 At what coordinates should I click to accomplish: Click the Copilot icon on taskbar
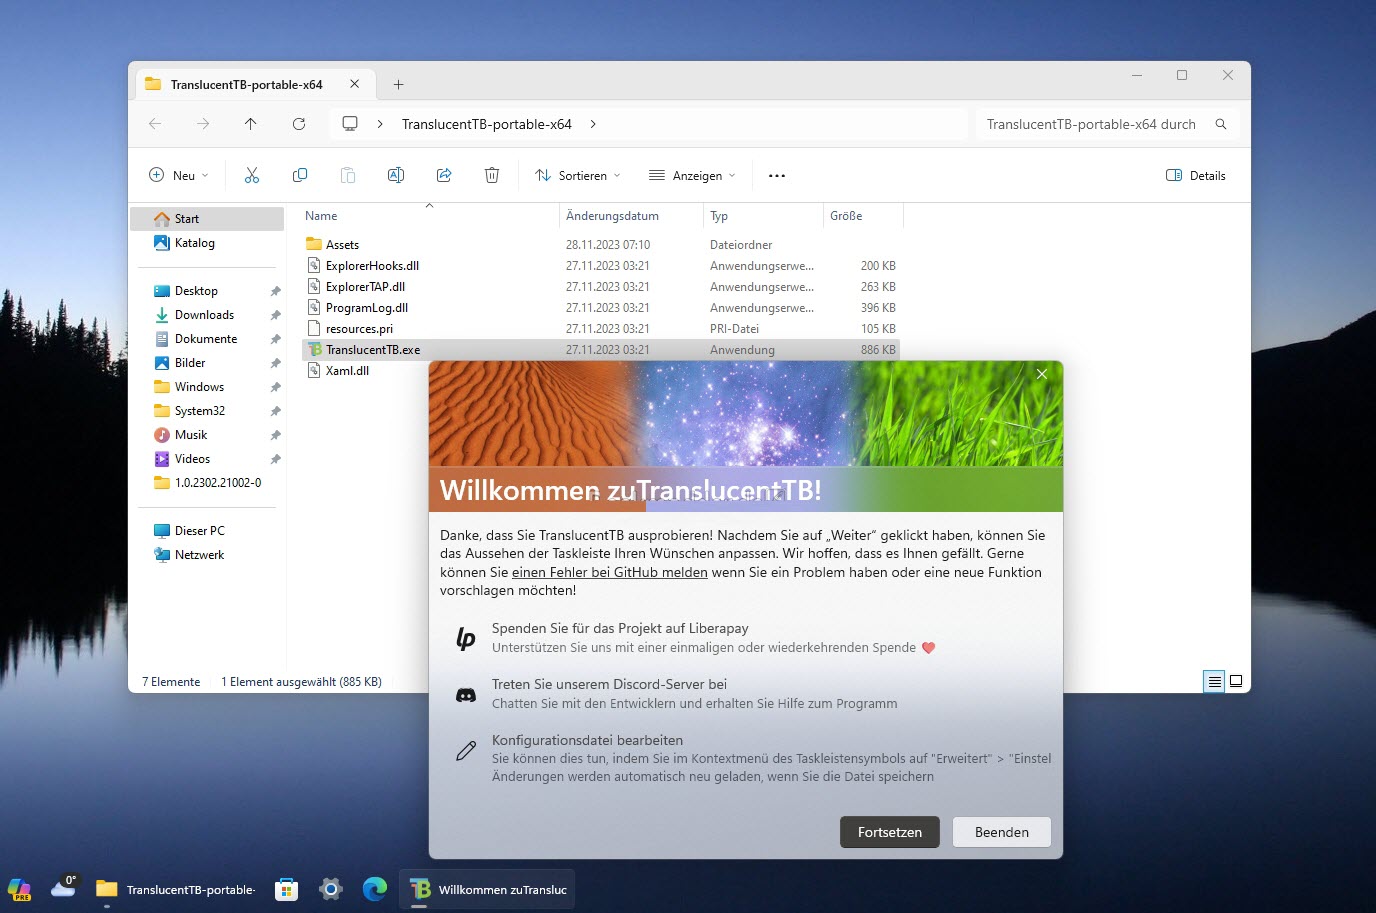pyautogui.click(x=19, y=889)
